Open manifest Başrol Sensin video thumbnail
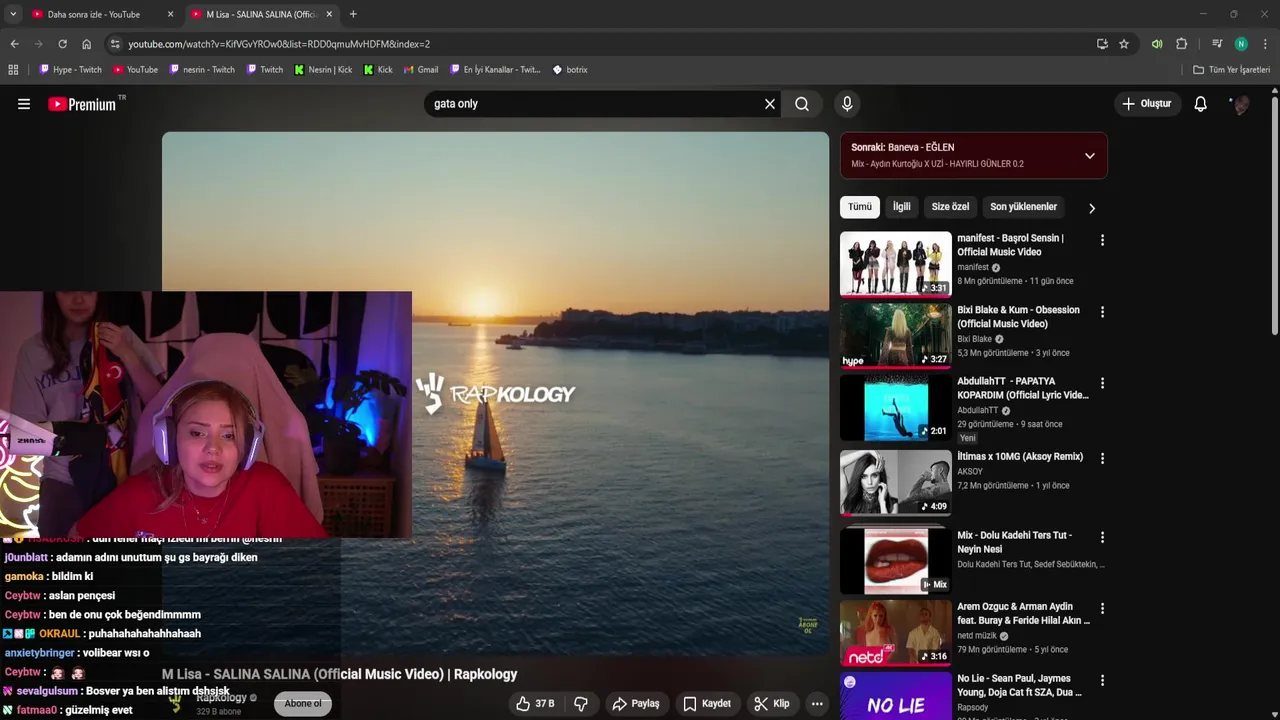This screenshot has width=1280, height=720. click(896, 264)
